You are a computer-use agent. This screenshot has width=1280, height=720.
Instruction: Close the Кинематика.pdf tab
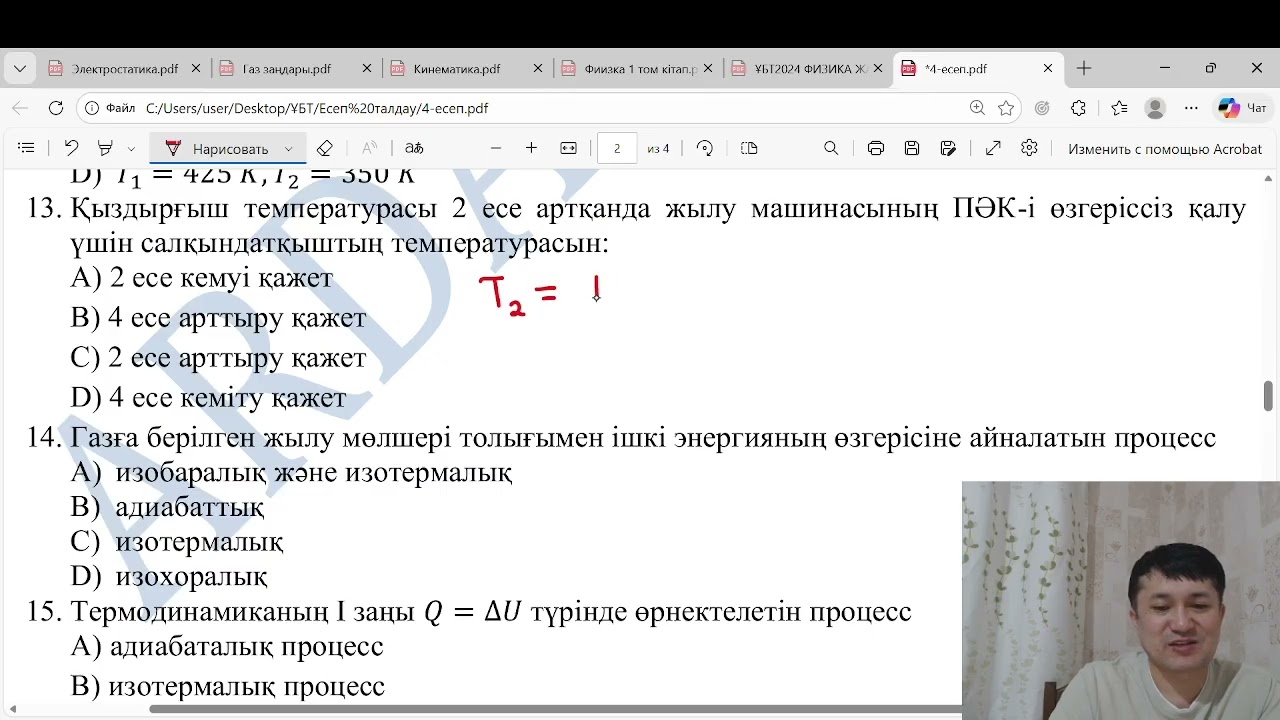click(x=538, y=69)
